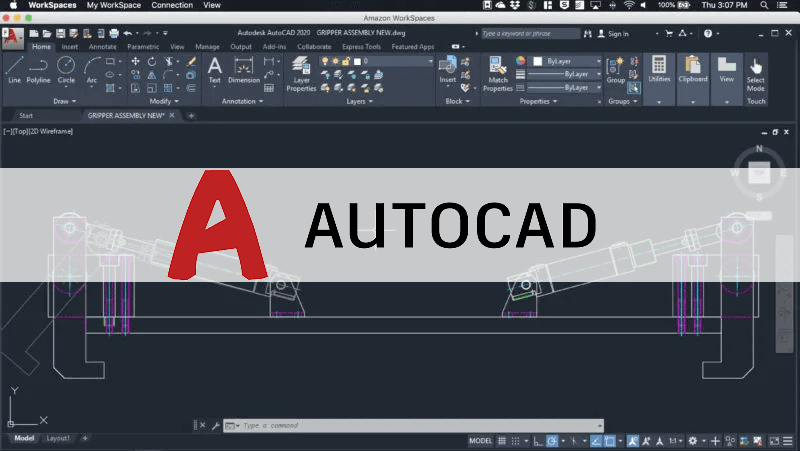800x451 pixels.
Task: Switch to the Parametric ribbon tab
Action: [143, 46]
